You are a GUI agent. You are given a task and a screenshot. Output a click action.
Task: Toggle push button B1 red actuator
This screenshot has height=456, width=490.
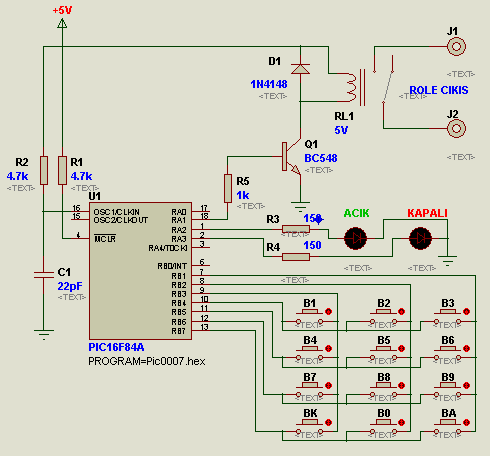coord(328,312)
